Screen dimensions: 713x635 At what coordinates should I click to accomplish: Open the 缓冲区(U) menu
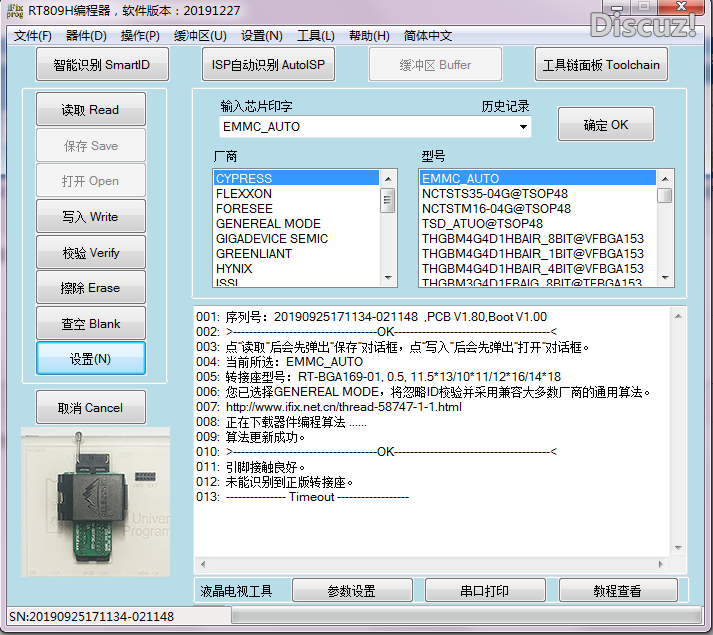(x=200, y=35)
